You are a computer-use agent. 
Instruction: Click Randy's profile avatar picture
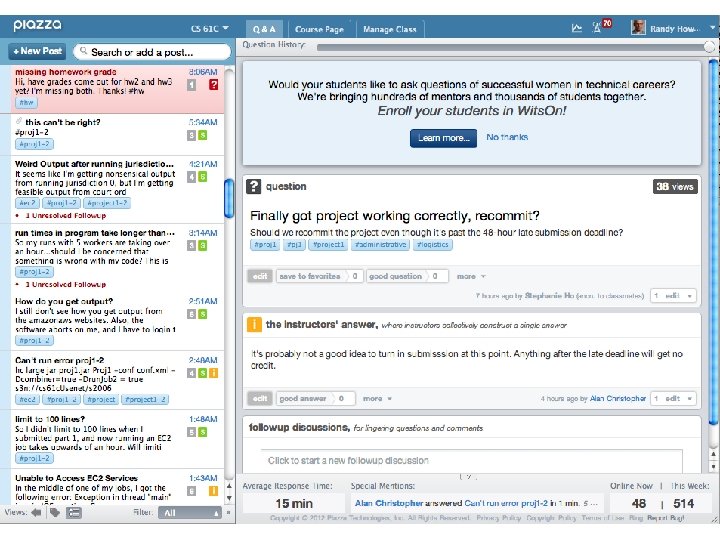[638, 28]
